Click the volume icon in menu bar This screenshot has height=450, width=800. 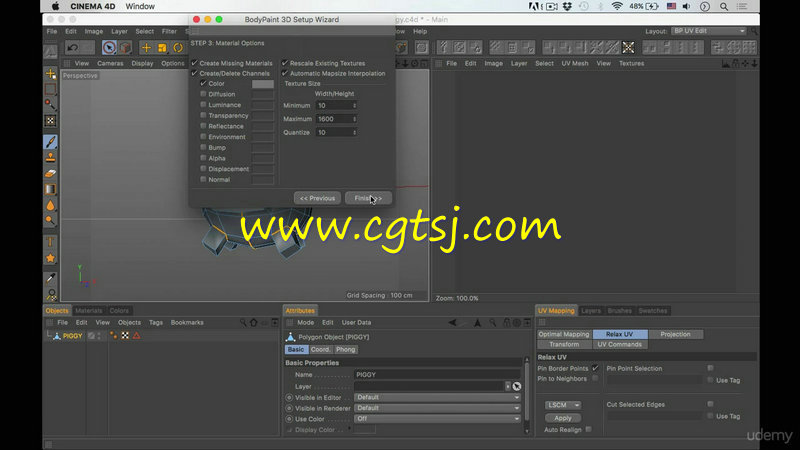tap(687, 7)
